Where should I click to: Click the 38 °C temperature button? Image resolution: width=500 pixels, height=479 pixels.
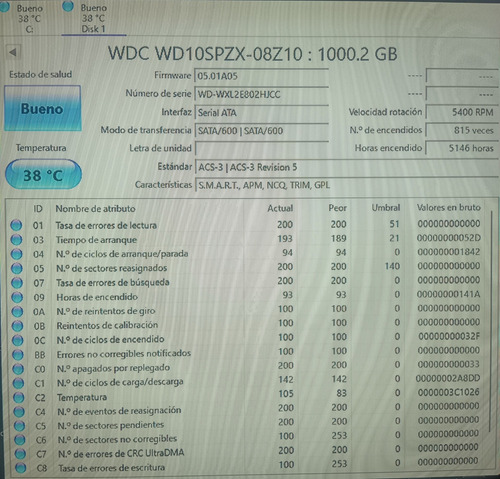pyautogui.click(x=43, y=175)
